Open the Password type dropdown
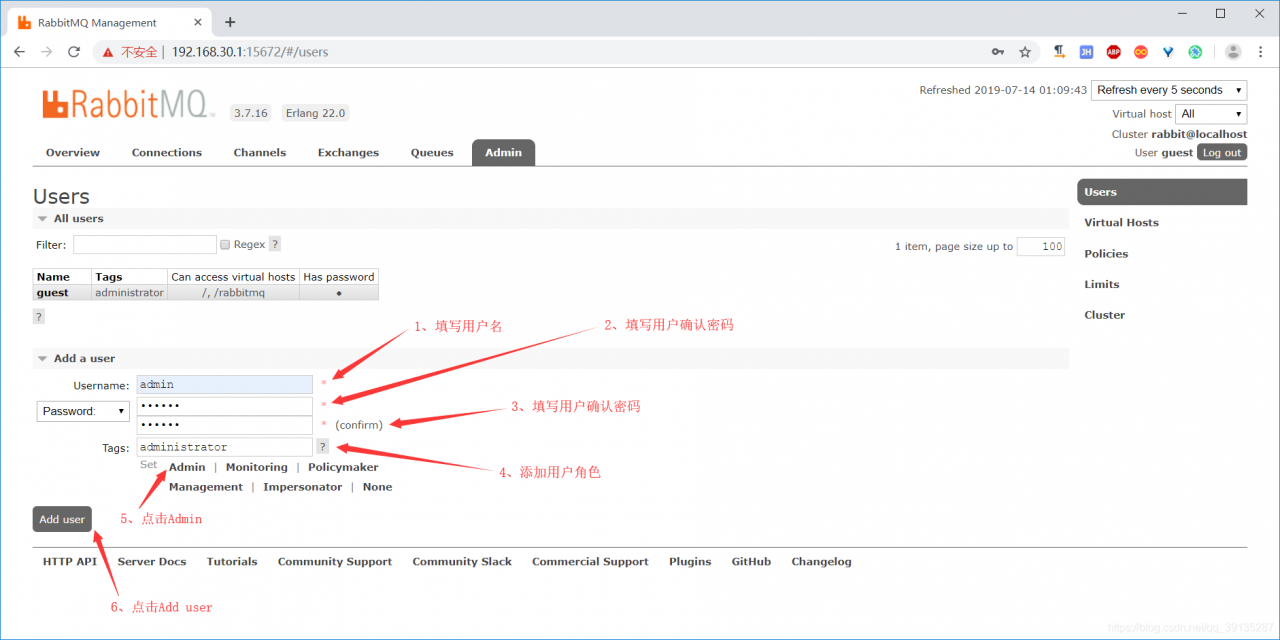 [x=83, y=411]
